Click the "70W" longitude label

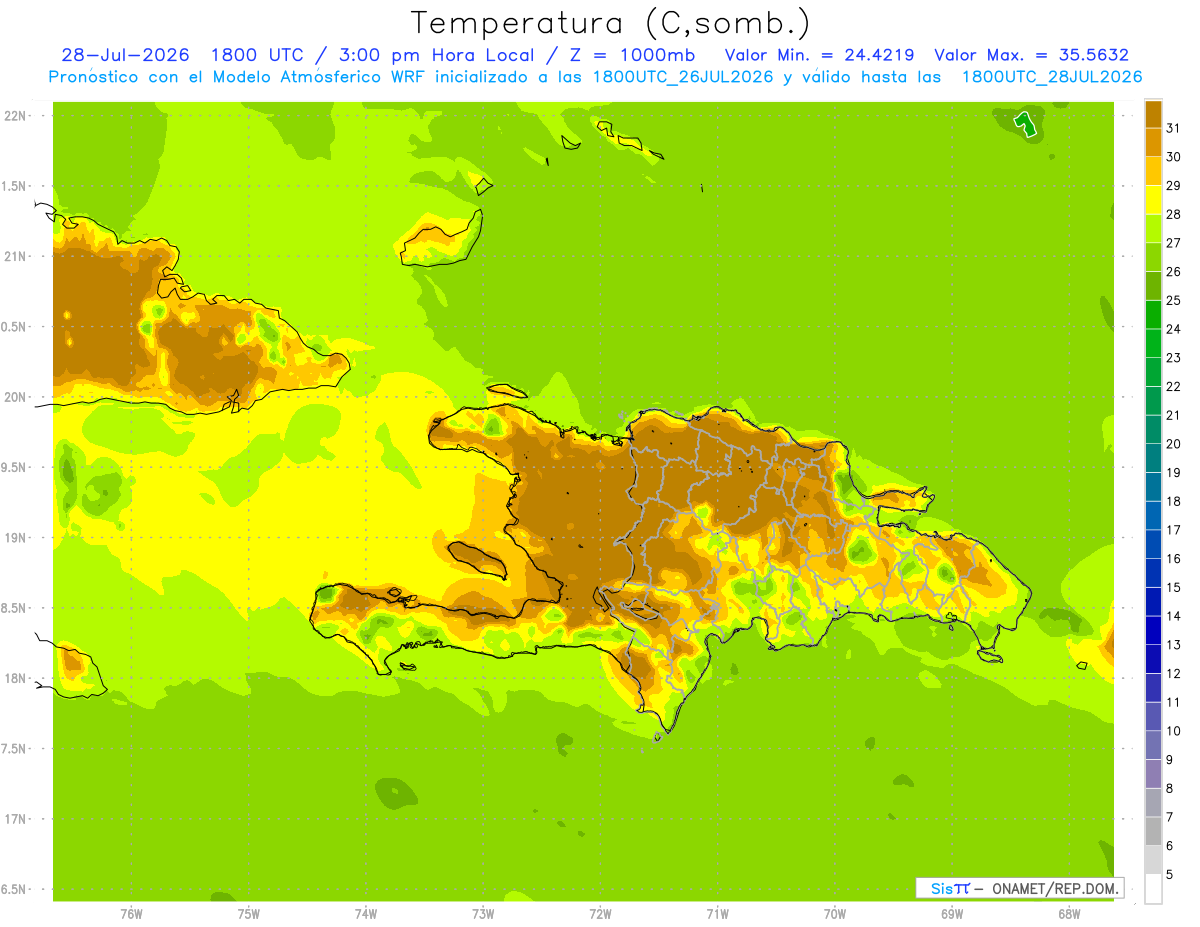pos(835,914)
